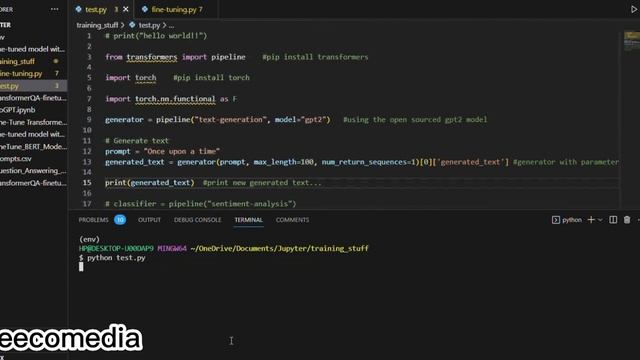Click 'max_length=100' in the generator call
This screenshot has height=360, width=640.
pyautogui.click(x=284, y=162)
